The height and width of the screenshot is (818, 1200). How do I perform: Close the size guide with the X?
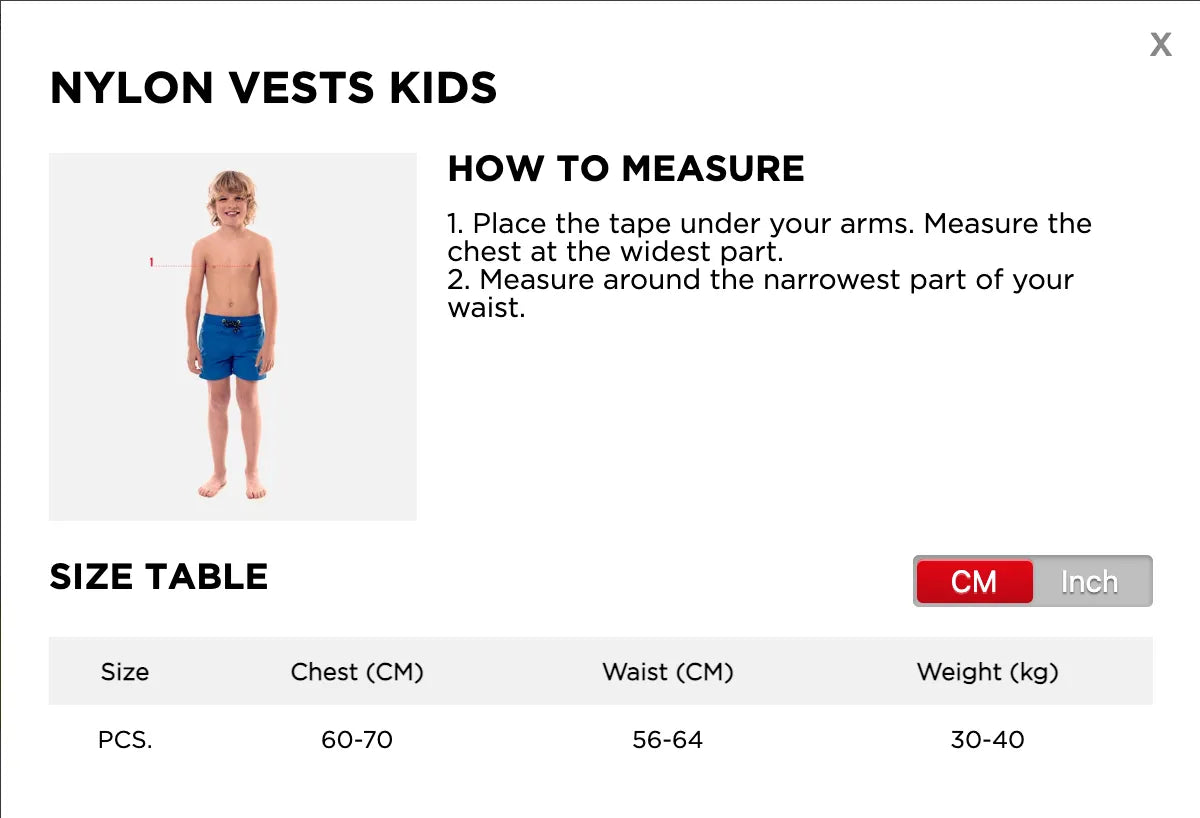(1160, 44)
